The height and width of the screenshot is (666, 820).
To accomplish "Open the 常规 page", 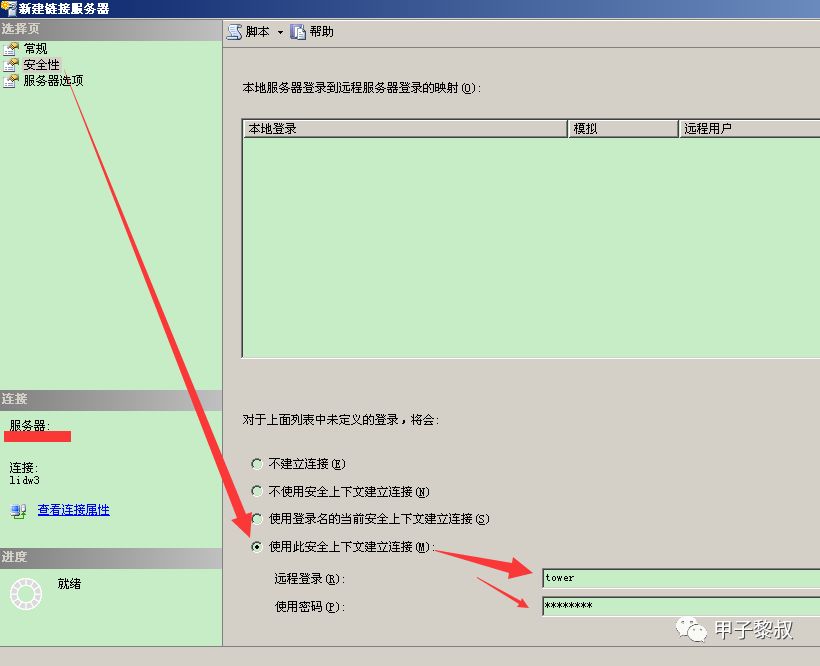I will [36, 49].
